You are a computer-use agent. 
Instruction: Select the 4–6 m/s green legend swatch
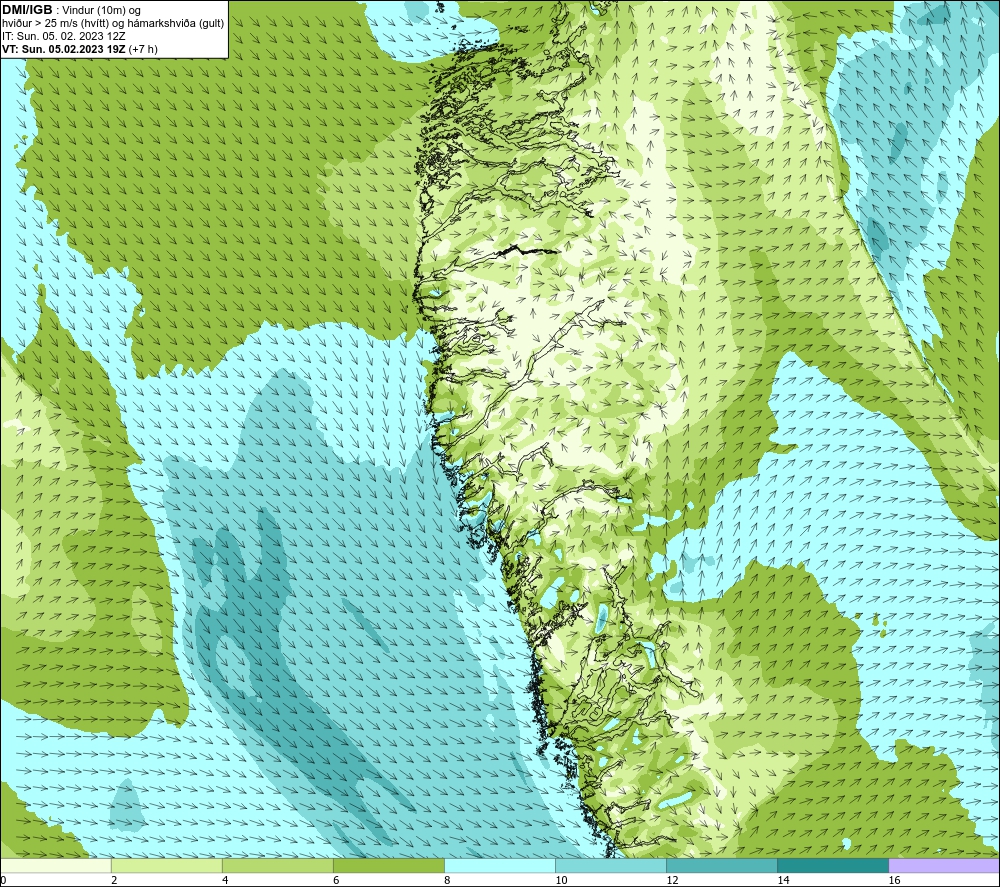[x=278, y=866]
